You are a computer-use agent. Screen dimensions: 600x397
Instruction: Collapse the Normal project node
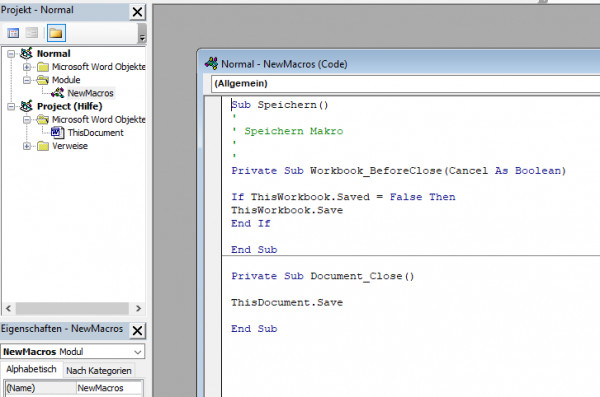[x=11, y=54]
